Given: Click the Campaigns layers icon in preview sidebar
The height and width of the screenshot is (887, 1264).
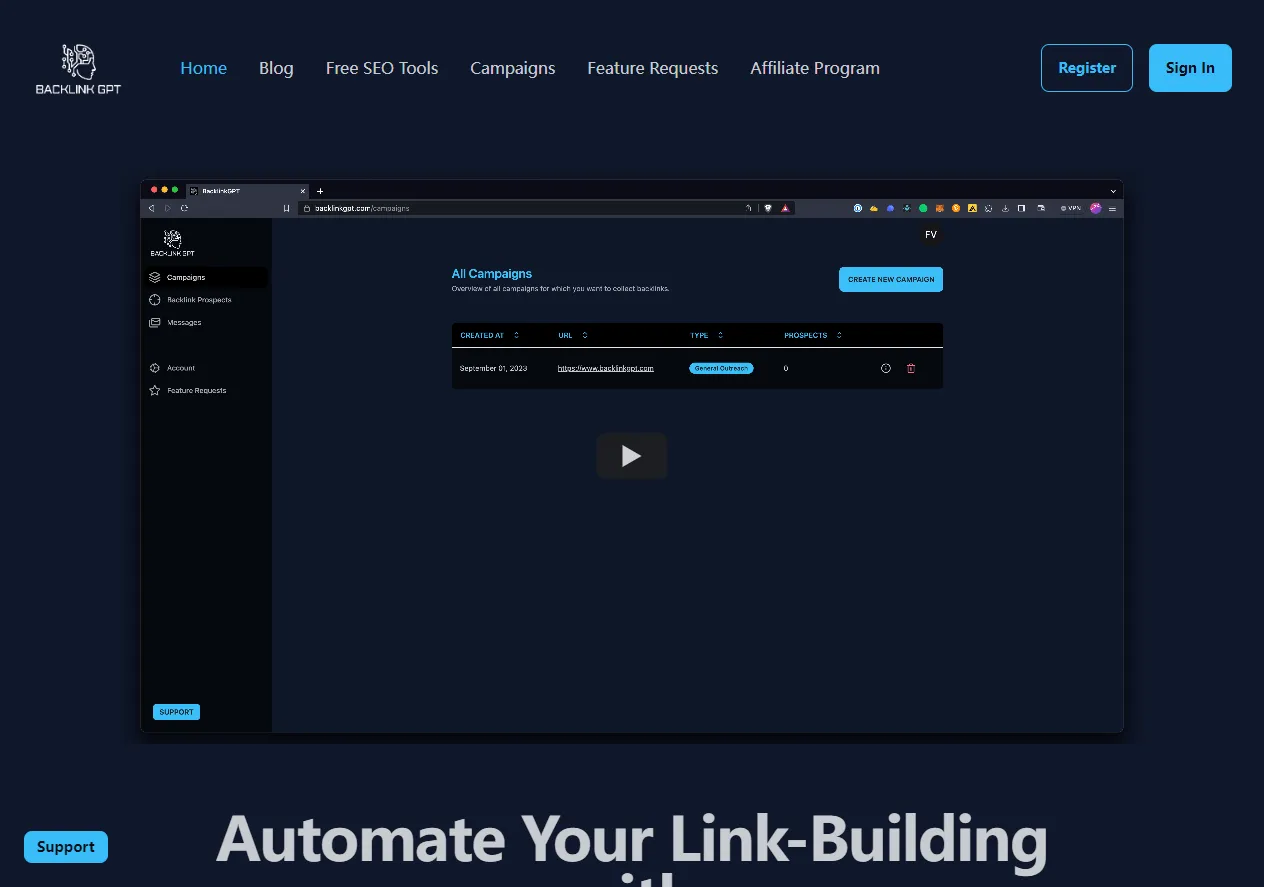Looking at the screenshot, I should (155, 277).
